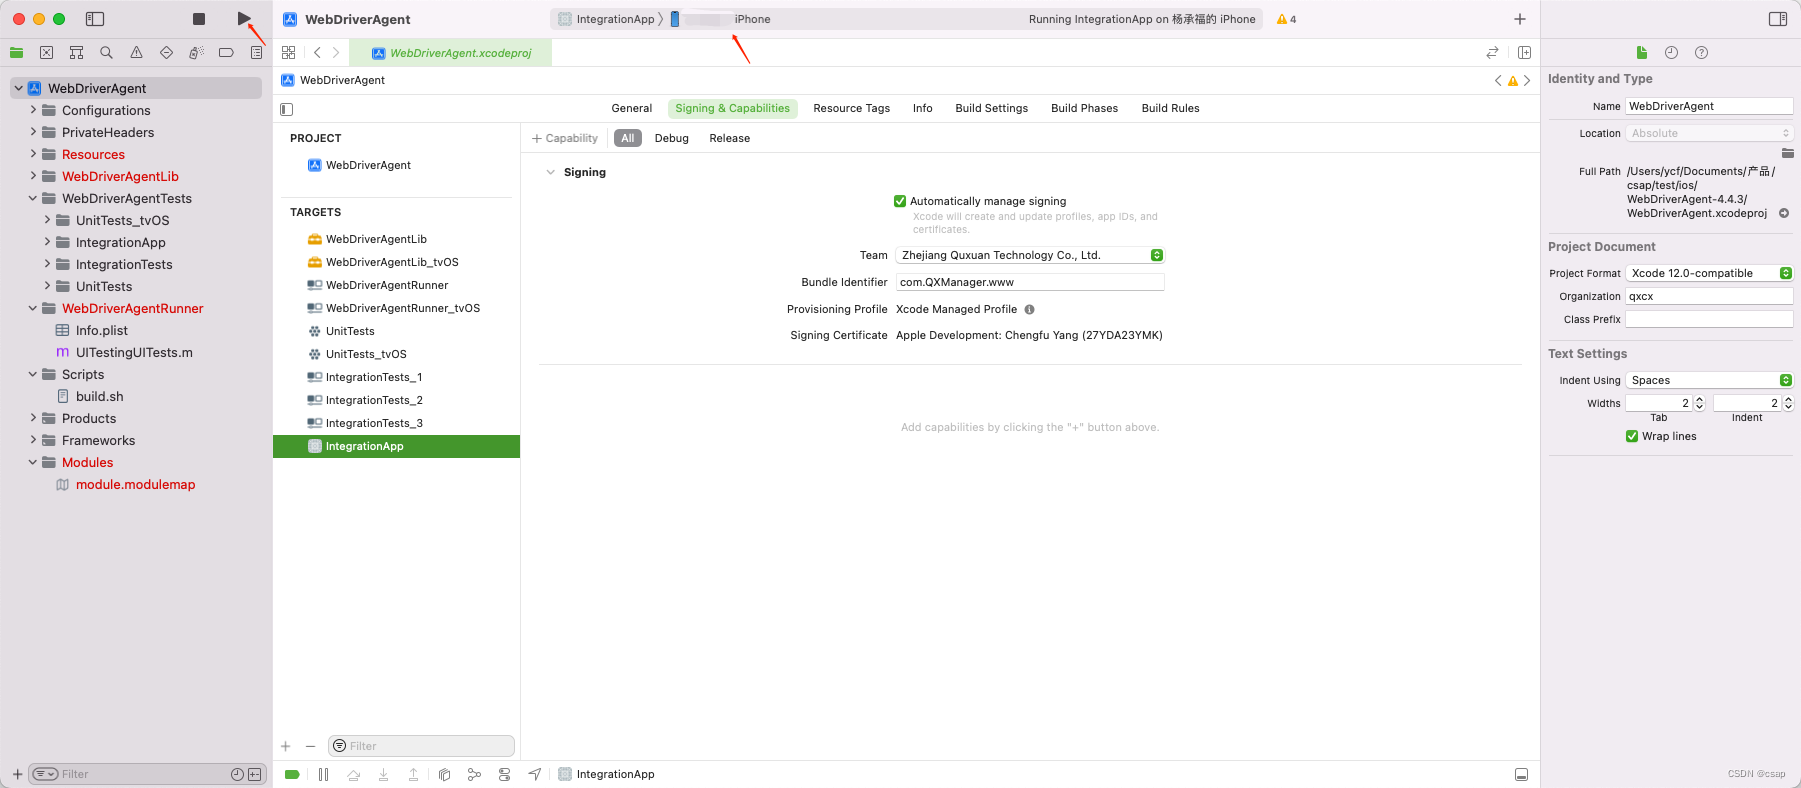The width and height of the screenshot is (1801, 788).
Task: Hide the targets list sidebar toggle
Action: click(x=287, y=109)
